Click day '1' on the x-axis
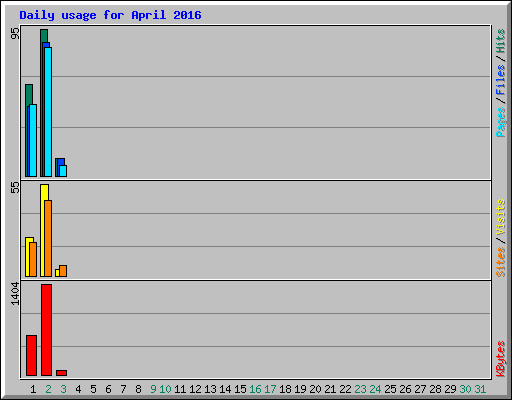The height and width of the screenshot is (400, 512). (x=33, y=389)
